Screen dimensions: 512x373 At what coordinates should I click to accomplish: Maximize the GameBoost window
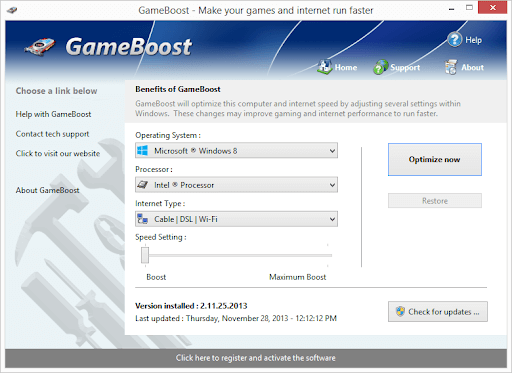(x=469, y=8)
